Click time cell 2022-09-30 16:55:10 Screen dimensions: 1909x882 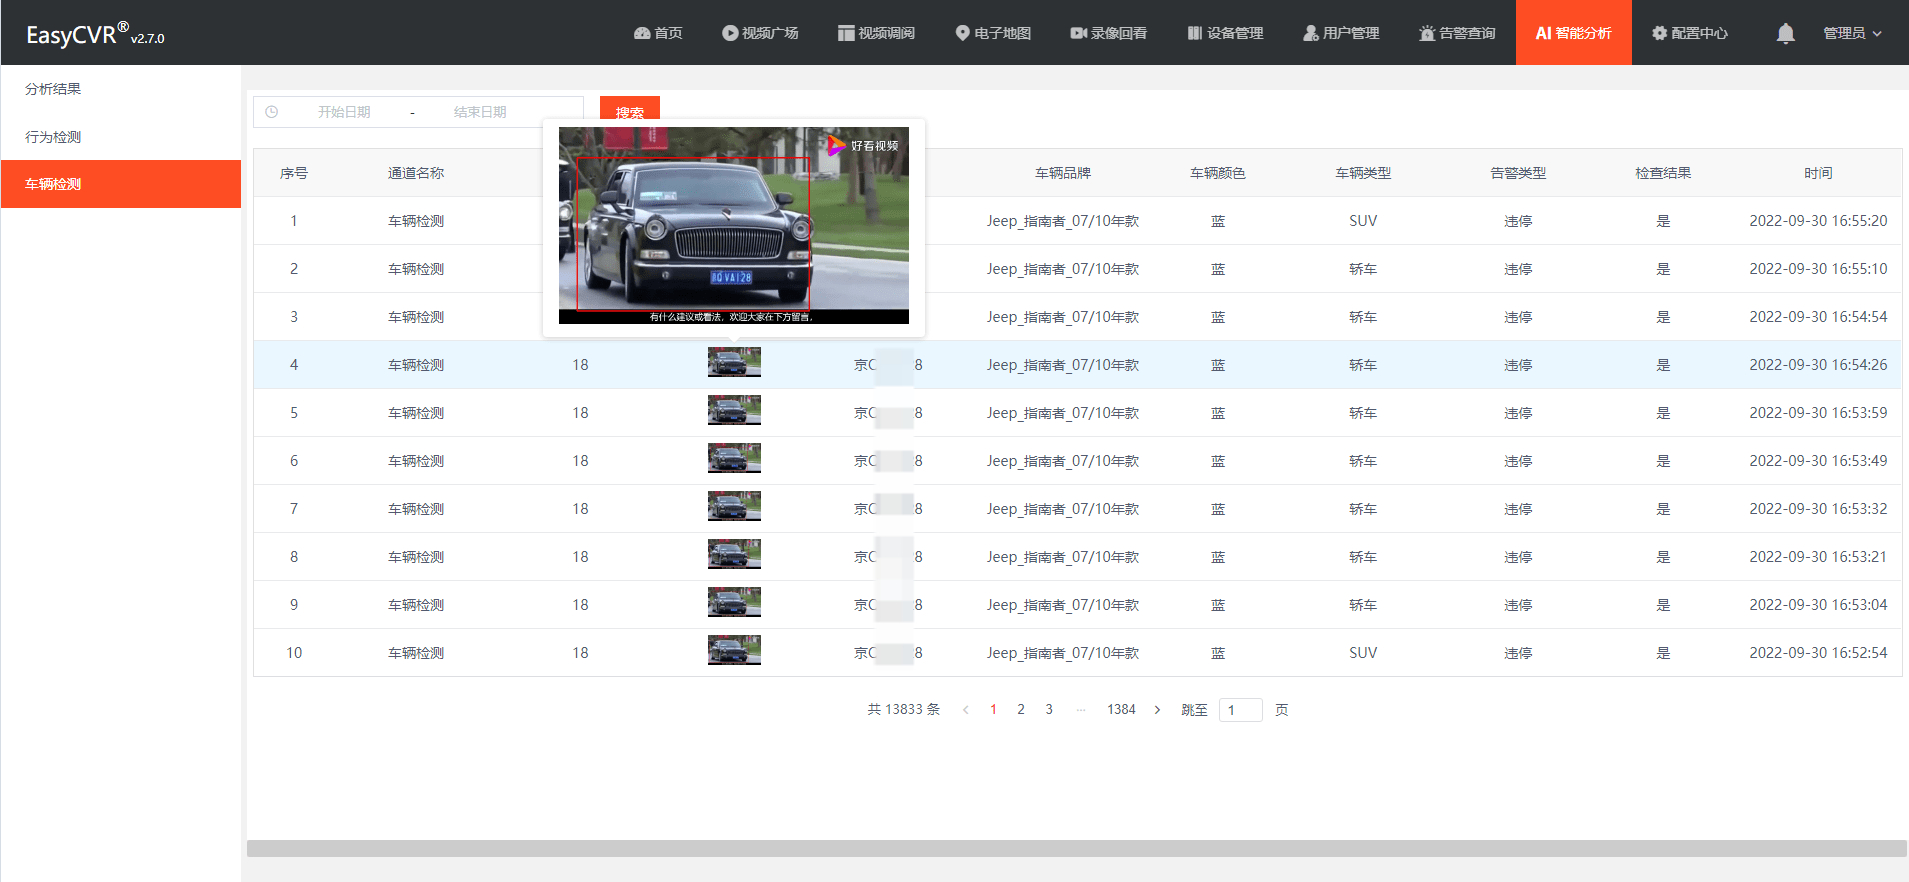(x=1818, y=269)
